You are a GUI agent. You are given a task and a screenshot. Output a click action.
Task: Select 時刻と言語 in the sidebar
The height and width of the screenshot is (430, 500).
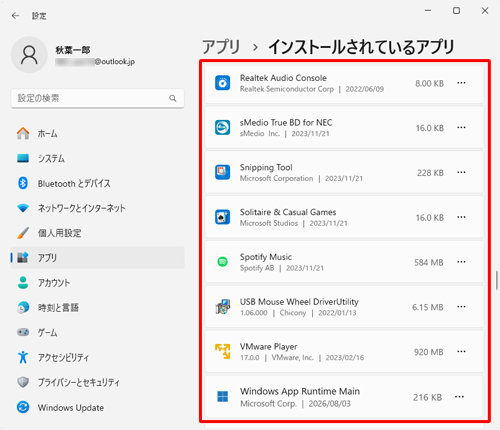[97, 307]
